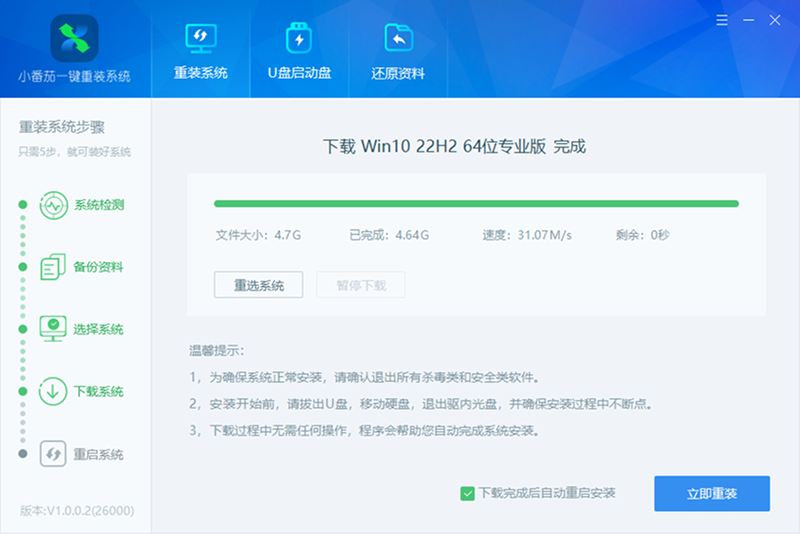The width and height of the screenshot is (800, 534).
Task: Click tip 2 about removing U盘
Action: 421,404
